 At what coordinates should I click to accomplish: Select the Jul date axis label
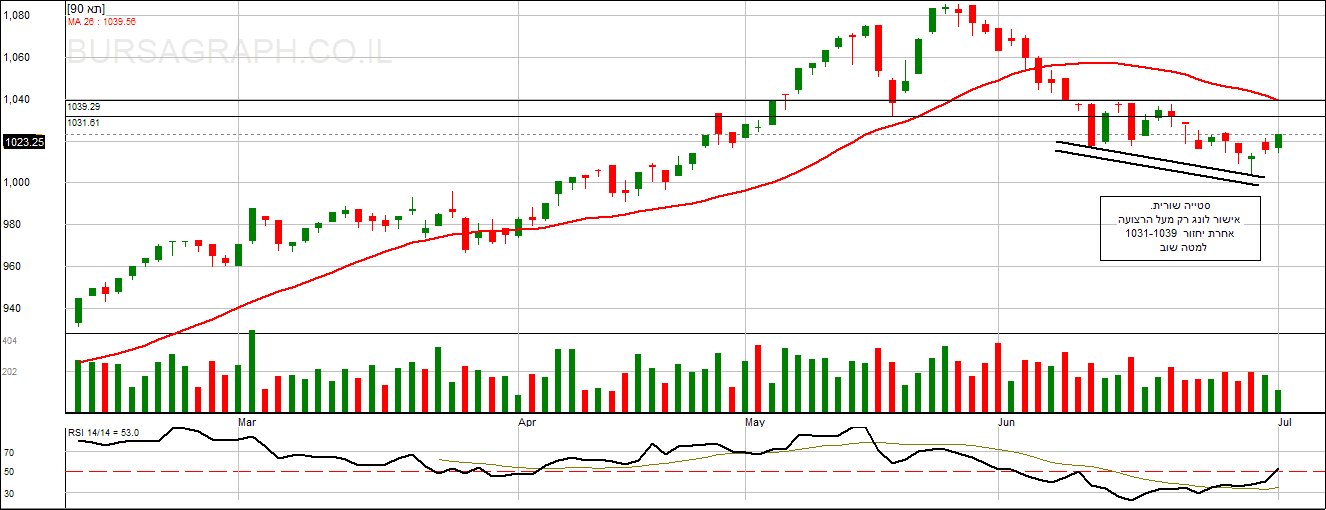[x=1286, y=423]
